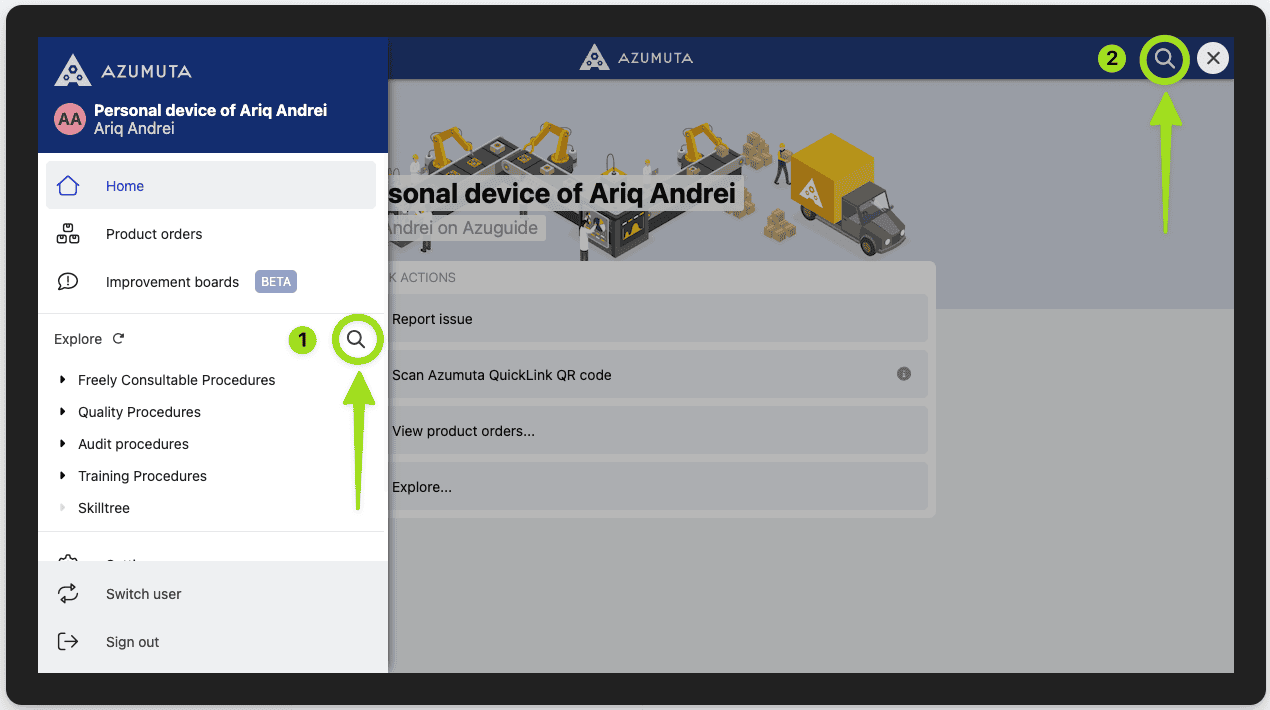This screenshot has width=1270, height=710.
Task: Click the info icon on the QuickLink row
Action: 903,374
